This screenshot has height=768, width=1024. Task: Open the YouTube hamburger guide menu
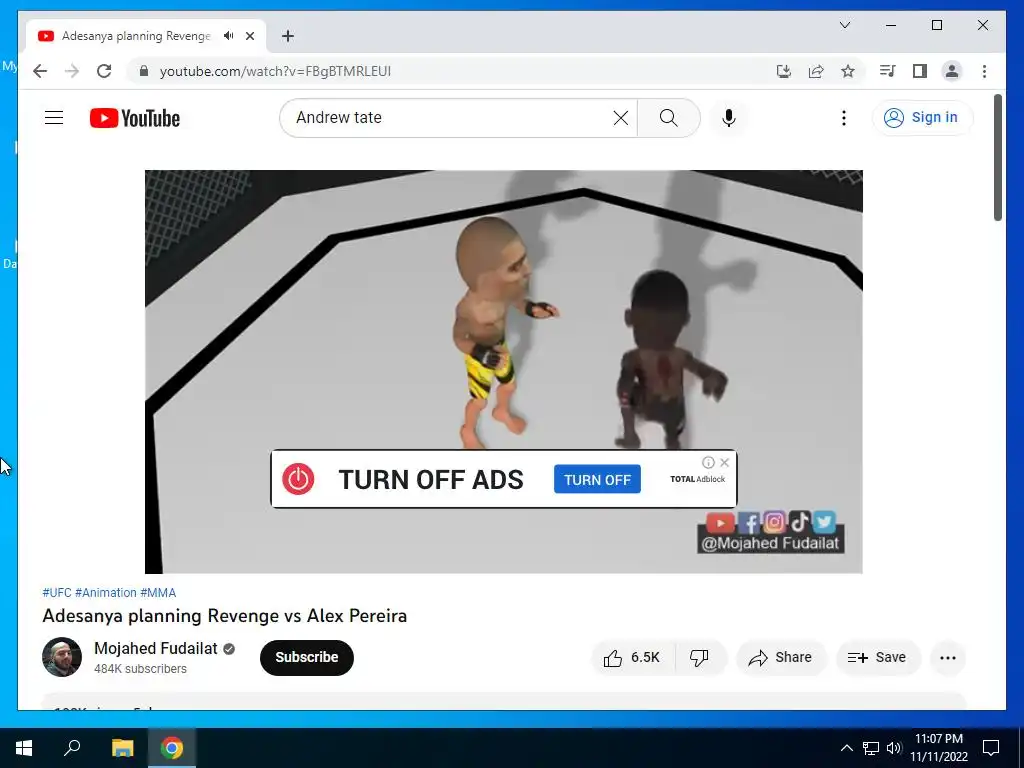(54, 118)
